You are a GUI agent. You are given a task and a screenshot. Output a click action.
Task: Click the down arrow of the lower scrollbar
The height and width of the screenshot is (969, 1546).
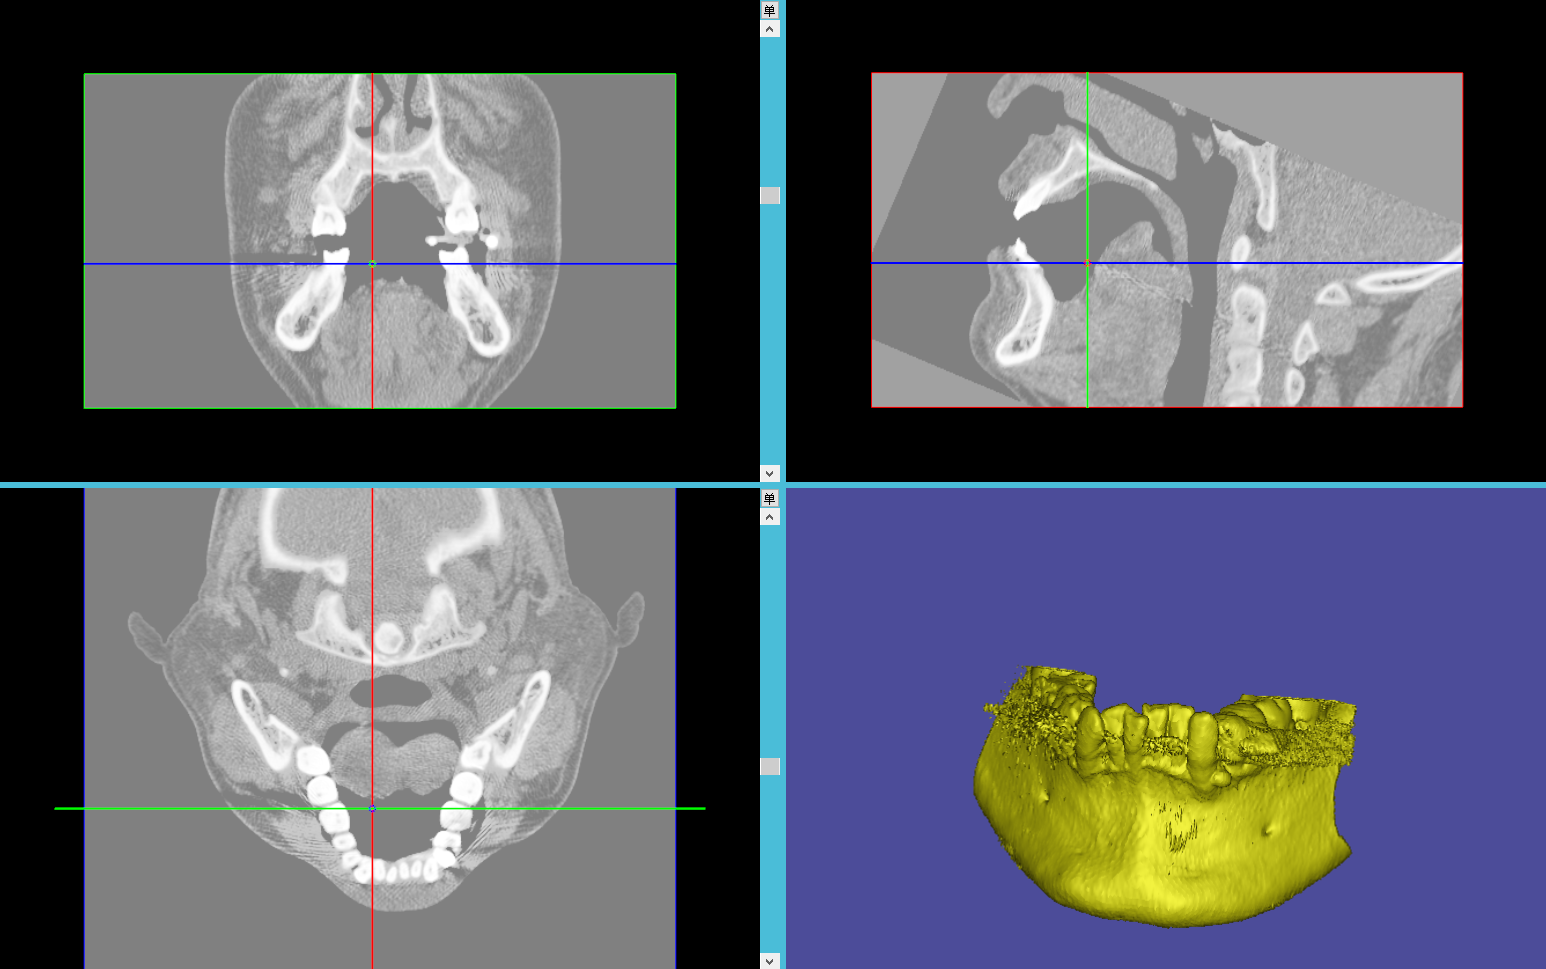click(769, 960)
